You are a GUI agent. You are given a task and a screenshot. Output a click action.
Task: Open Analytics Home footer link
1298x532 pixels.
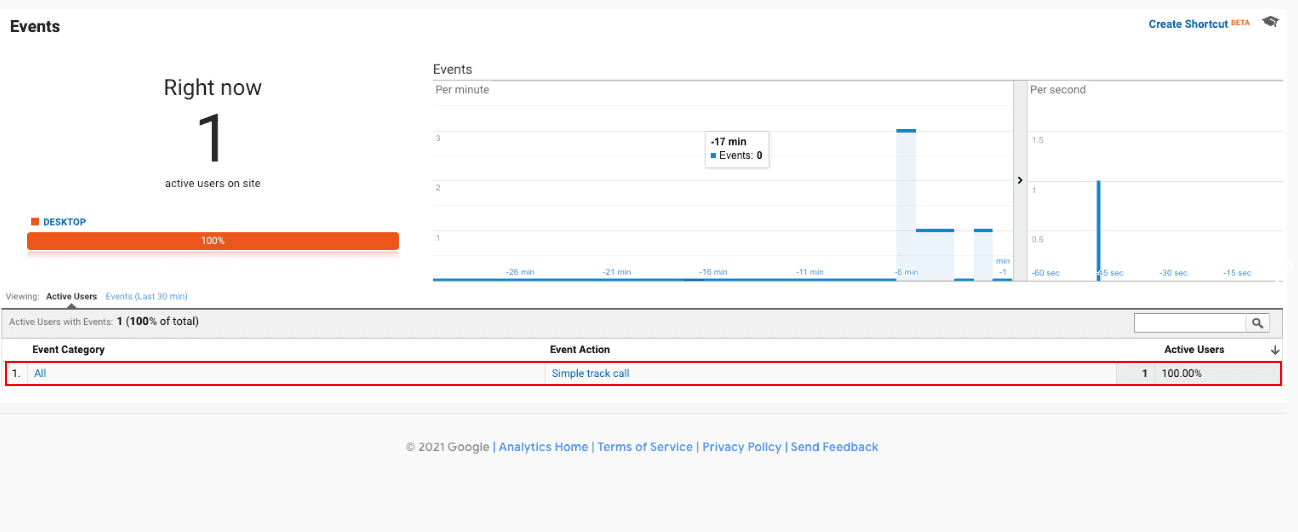tap(543, 447)
